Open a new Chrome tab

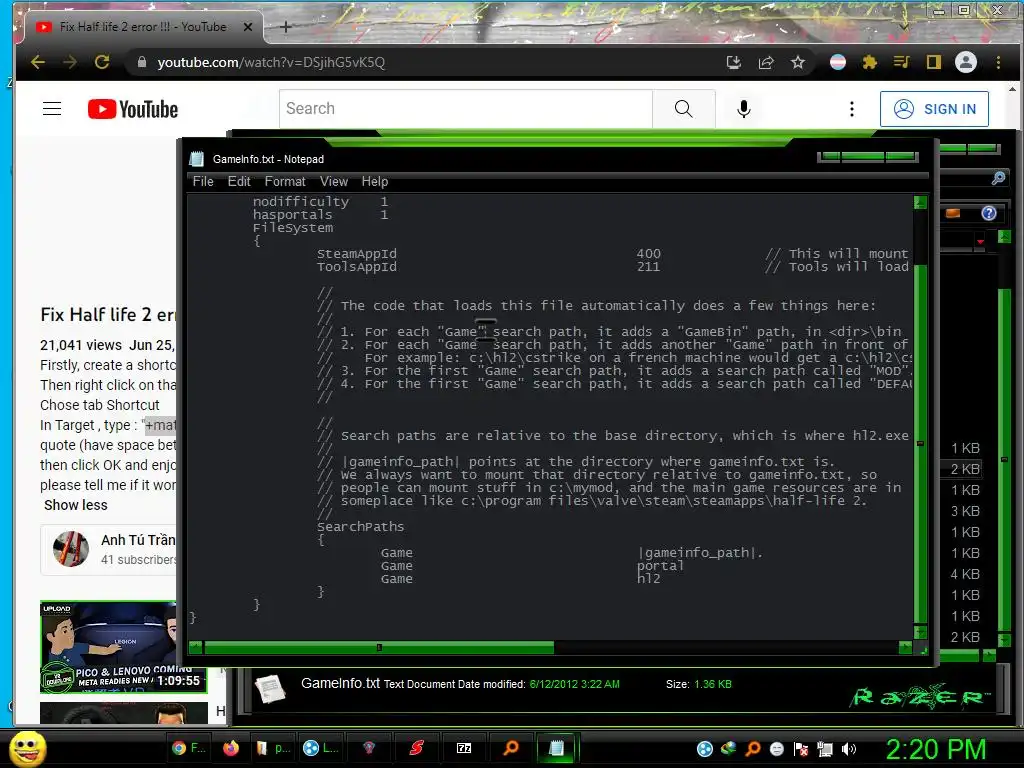coord(285,27)
